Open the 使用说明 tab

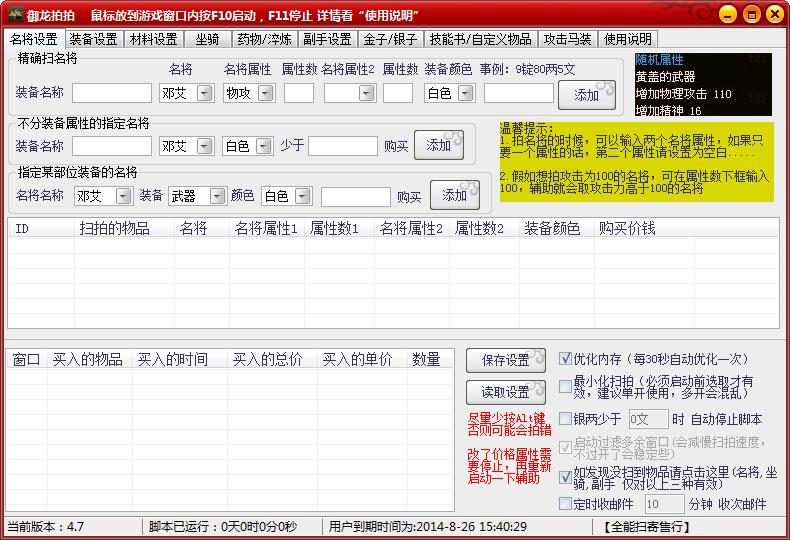click(x=628, y=39)
